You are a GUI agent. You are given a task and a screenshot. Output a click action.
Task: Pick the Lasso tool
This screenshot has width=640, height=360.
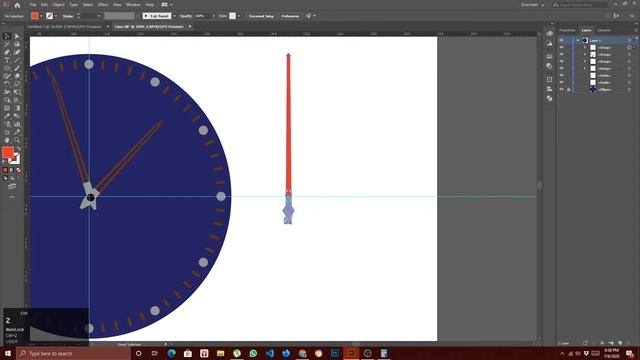pos(17,44)
